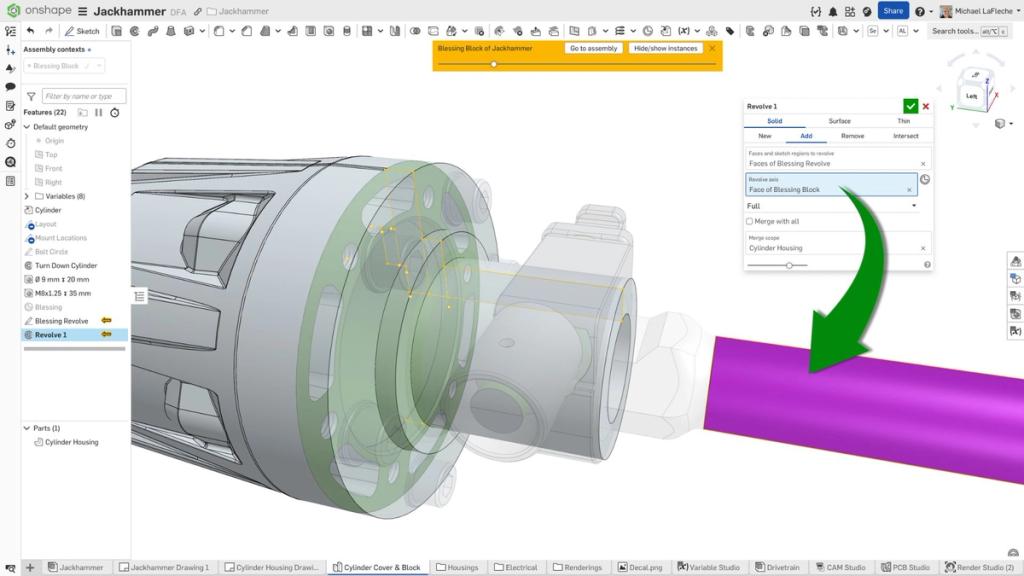Click the Onshape logo icon
Viewport: 1024px width, 576px height.
click(14, 11)
